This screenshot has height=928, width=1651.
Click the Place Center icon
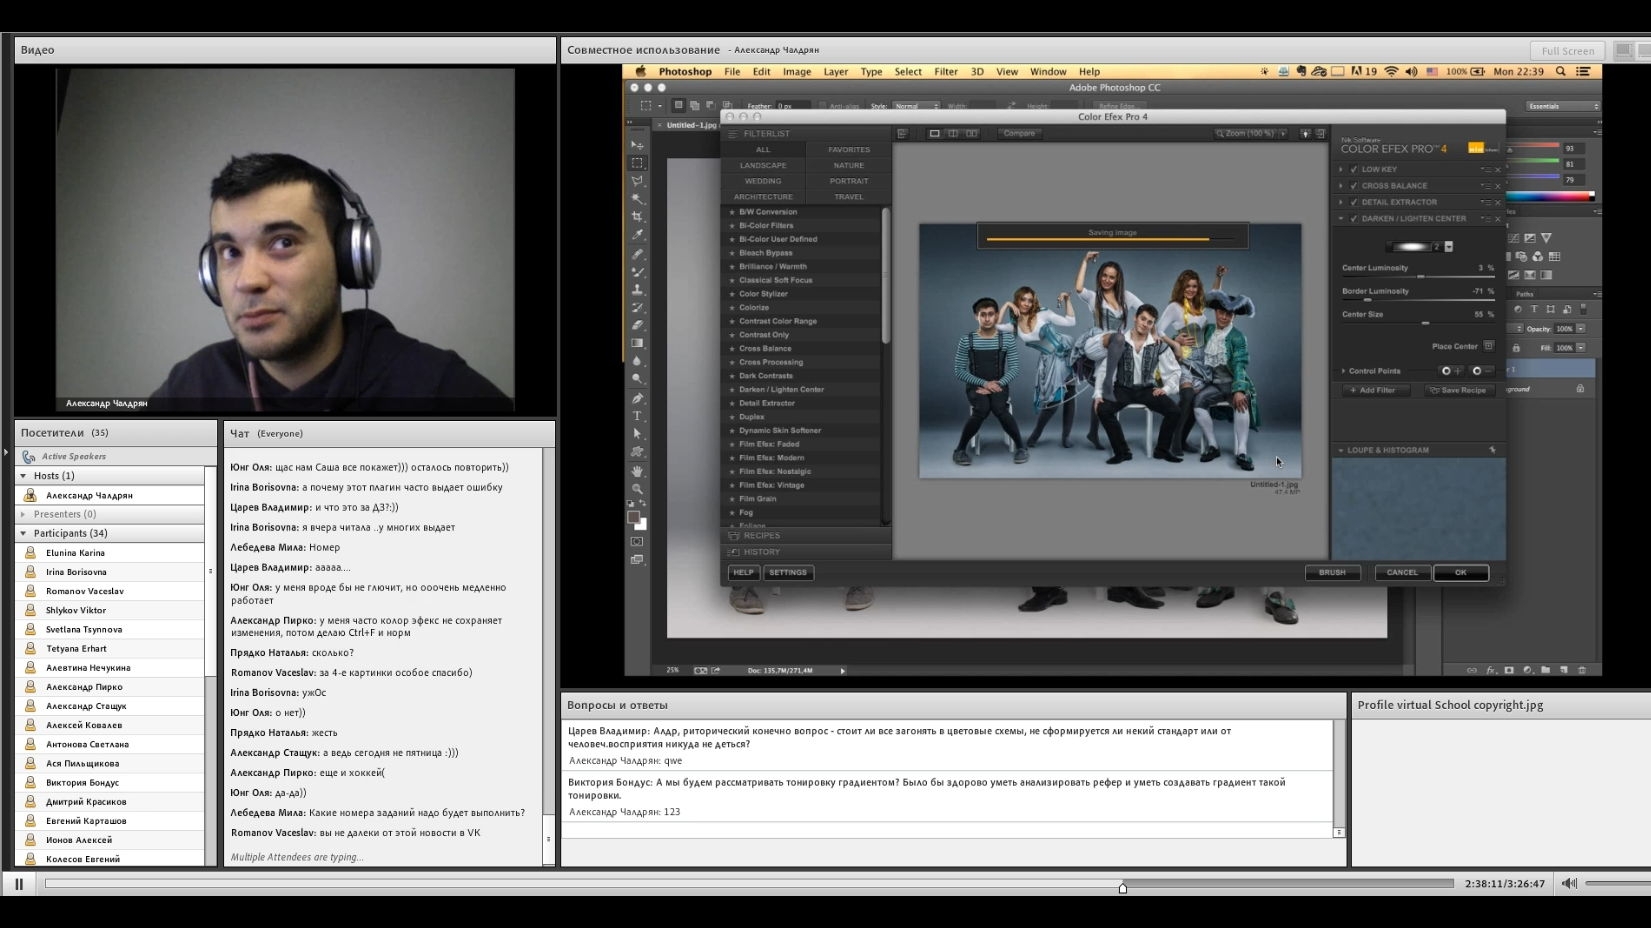tap(1489, 346)
